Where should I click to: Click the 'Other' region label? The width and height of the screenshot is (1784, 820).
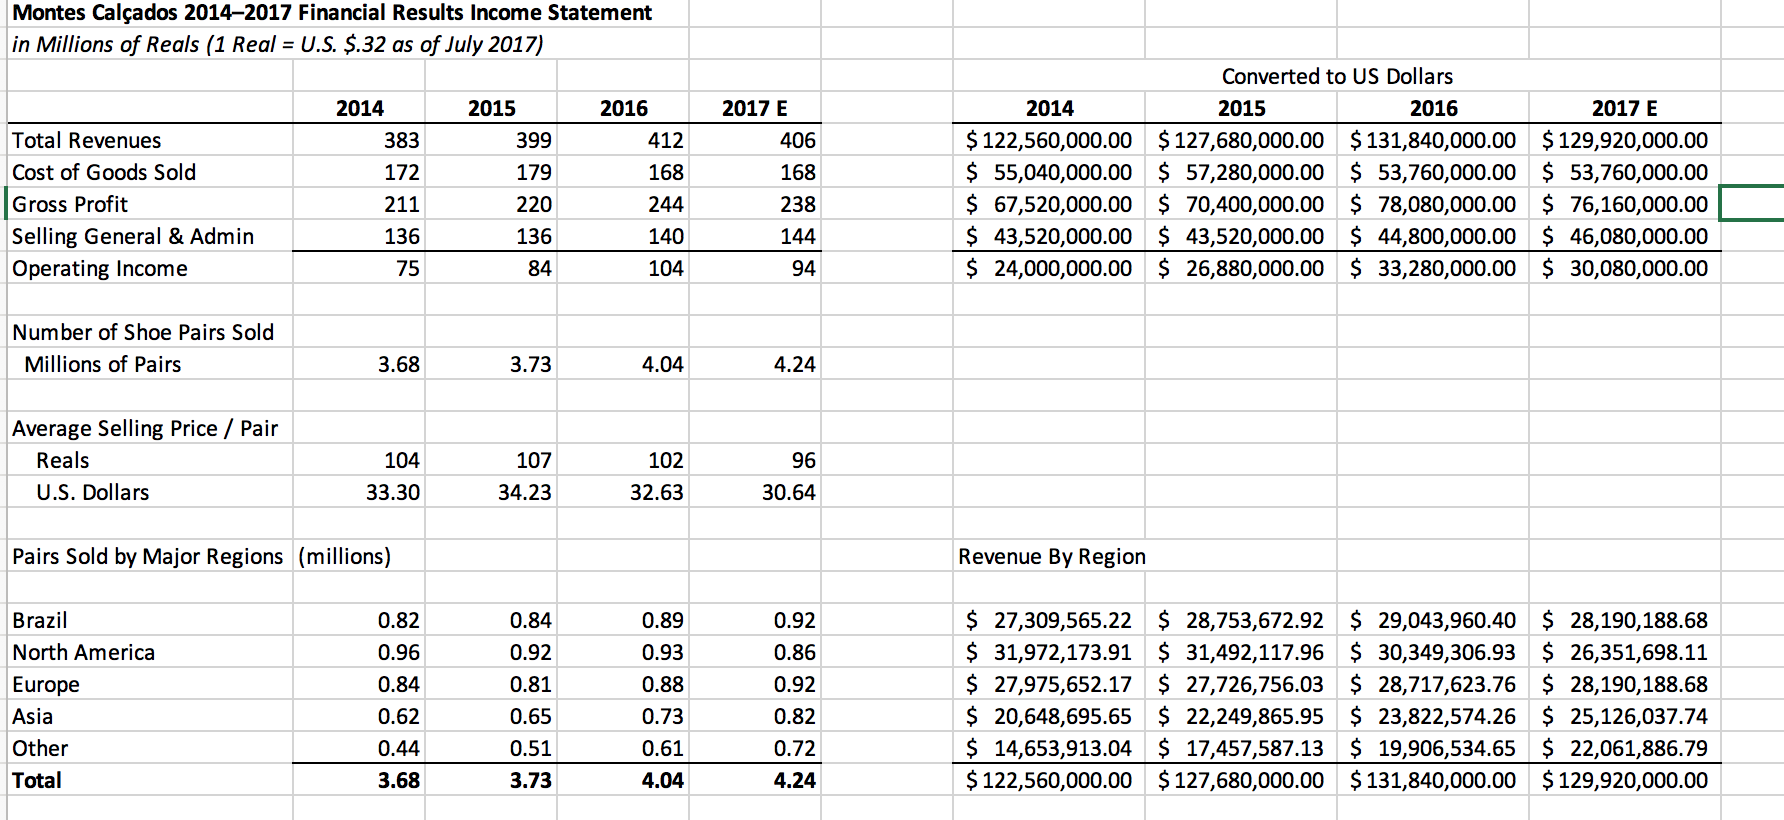click(40, 749)
